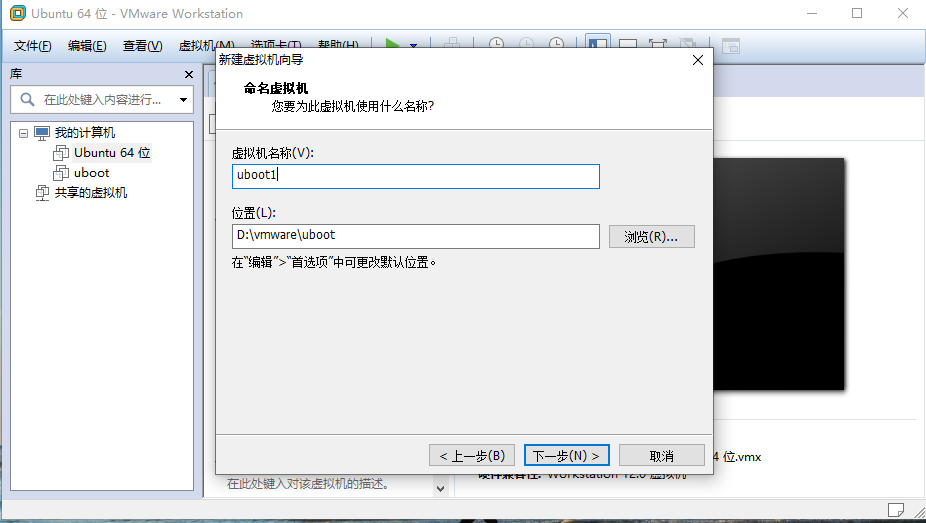Screen dimensions: 926x523
Task: Click the greyed-out crossed view icon in toolbar
Action: (687, 44)
